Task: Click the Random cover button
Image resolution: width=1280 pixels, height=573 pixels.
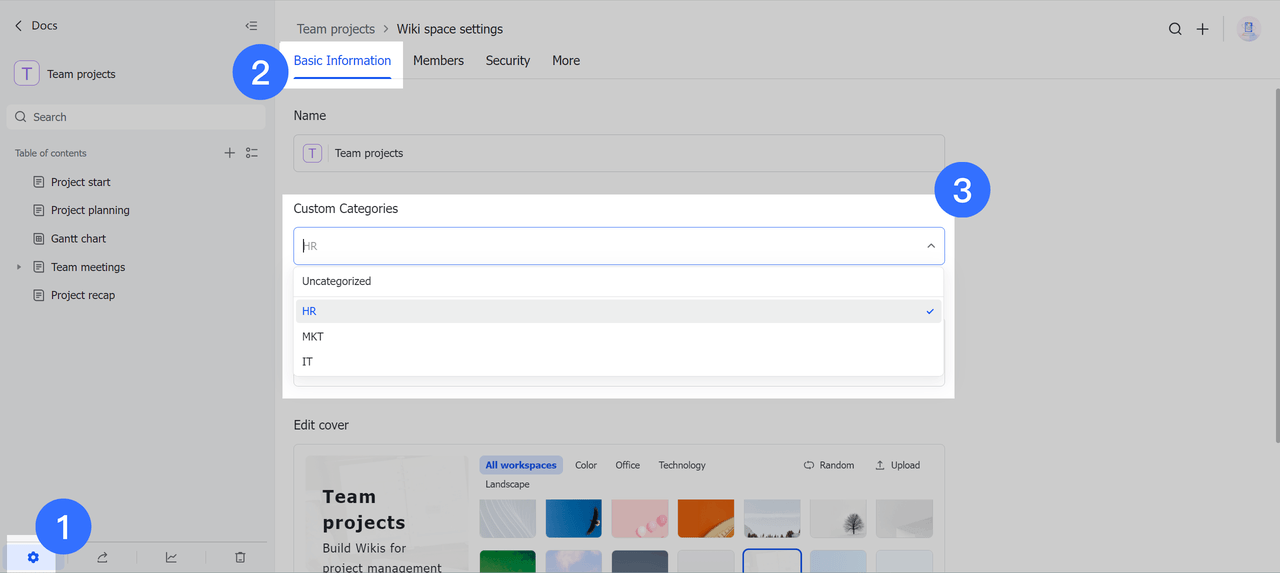Action: pyautogui.click(x=829, y=465)
